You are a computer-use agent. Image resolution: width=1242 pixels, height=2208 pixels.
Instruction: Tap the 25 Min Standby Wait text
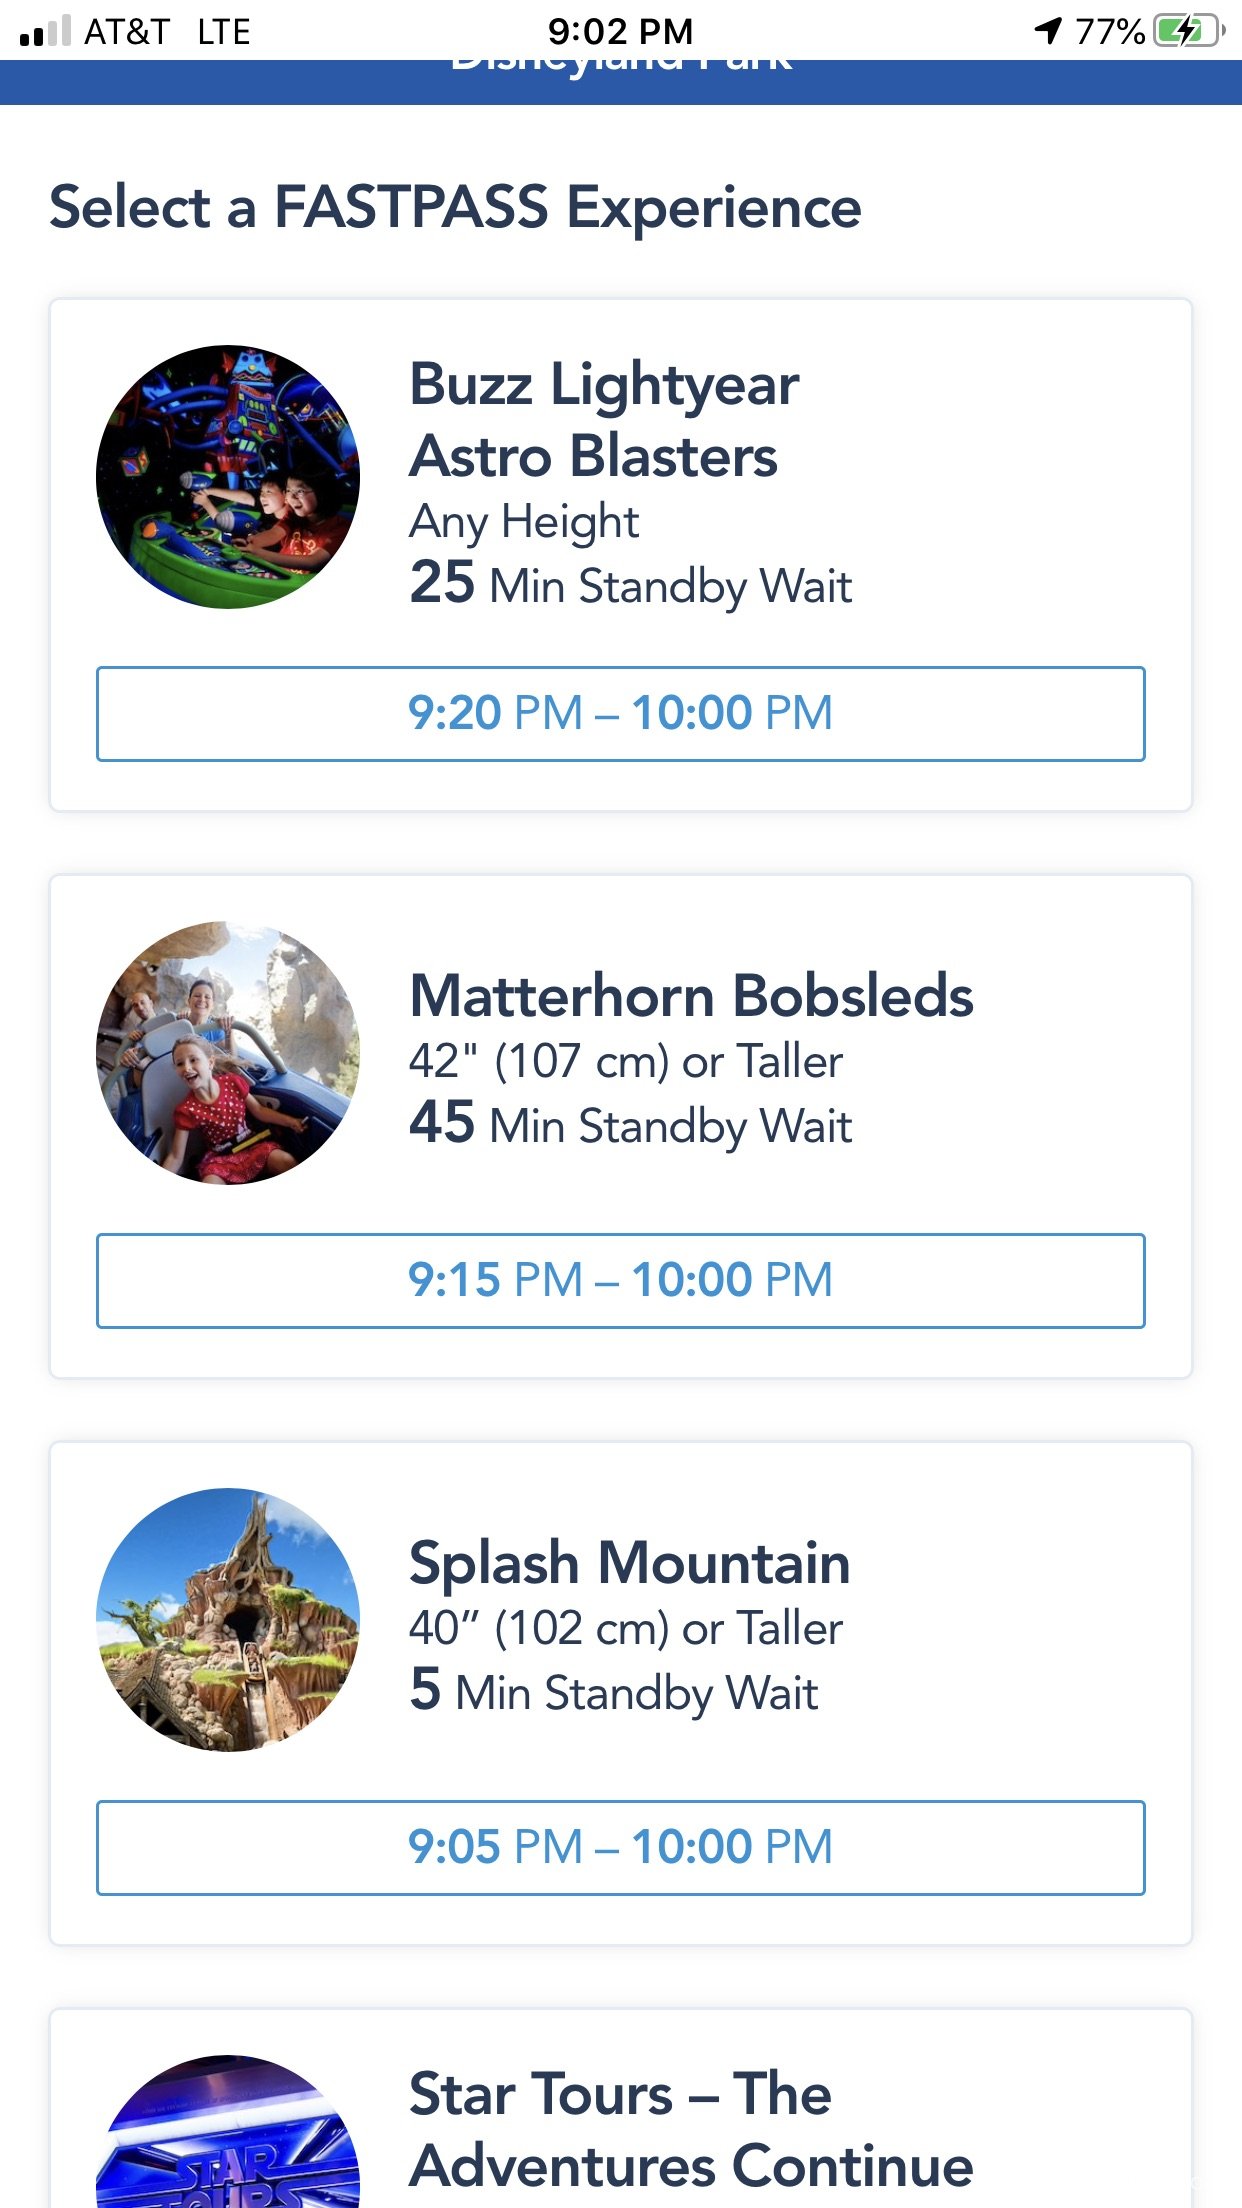(631, 584)
